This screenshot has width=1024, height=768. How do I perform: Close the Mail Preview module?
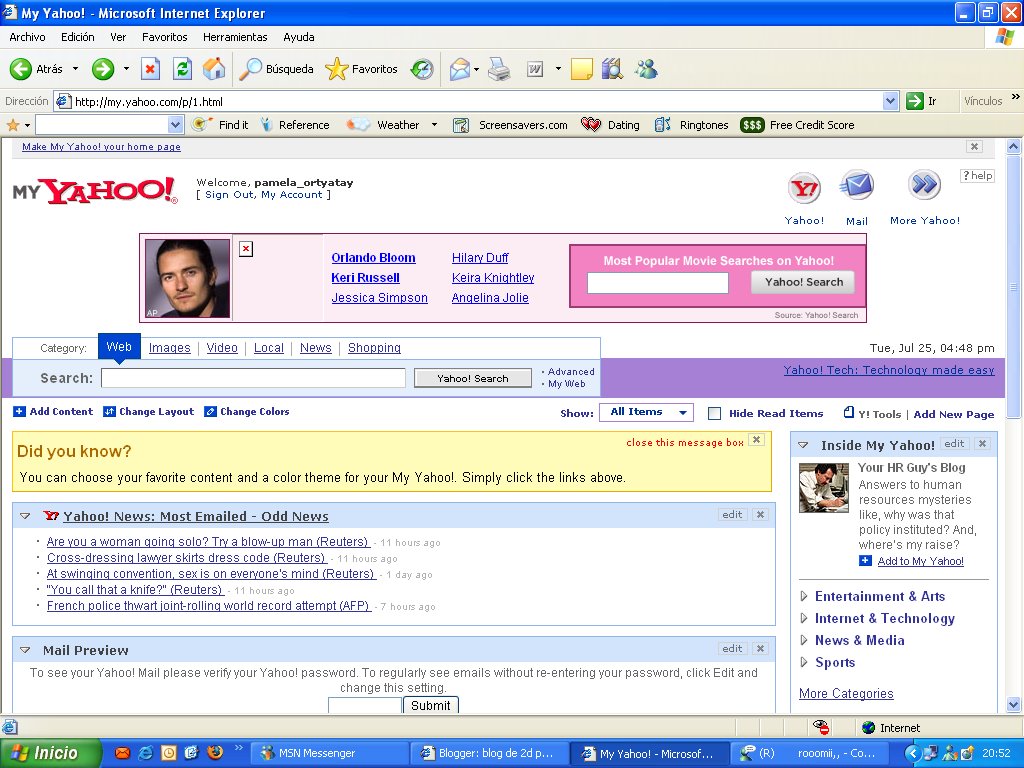(760, 648)
